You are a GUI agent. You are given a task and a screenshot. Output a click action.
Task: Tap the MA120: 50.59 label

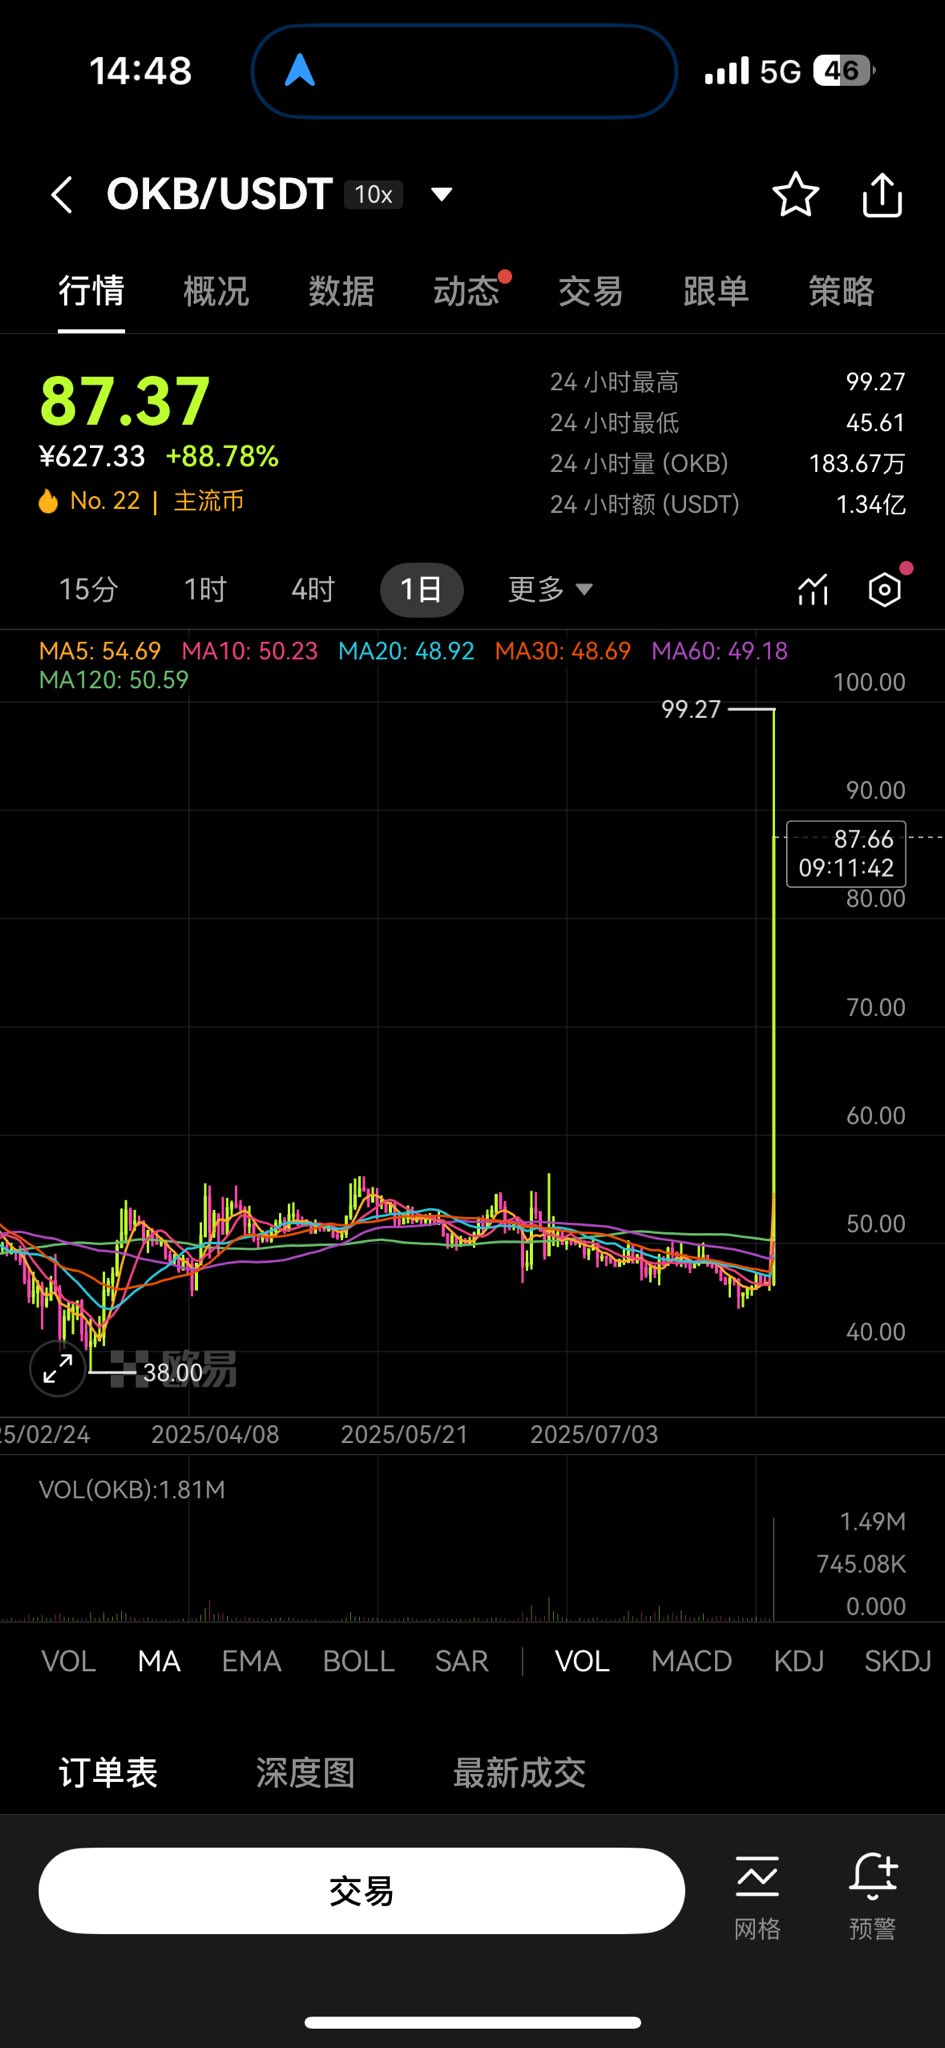tap(113, 680)
